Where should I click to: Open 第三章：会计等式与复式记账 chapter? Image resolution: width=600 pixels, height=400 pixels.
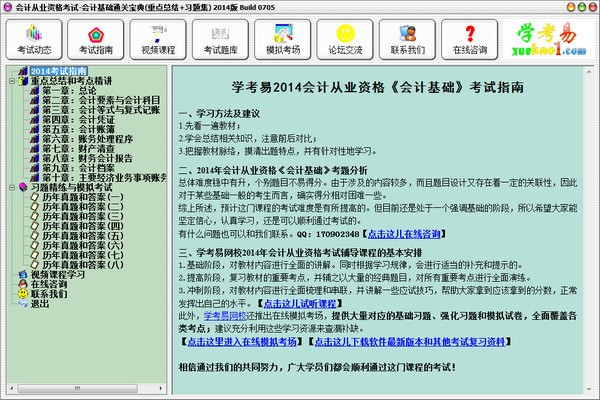coord(101,110)
